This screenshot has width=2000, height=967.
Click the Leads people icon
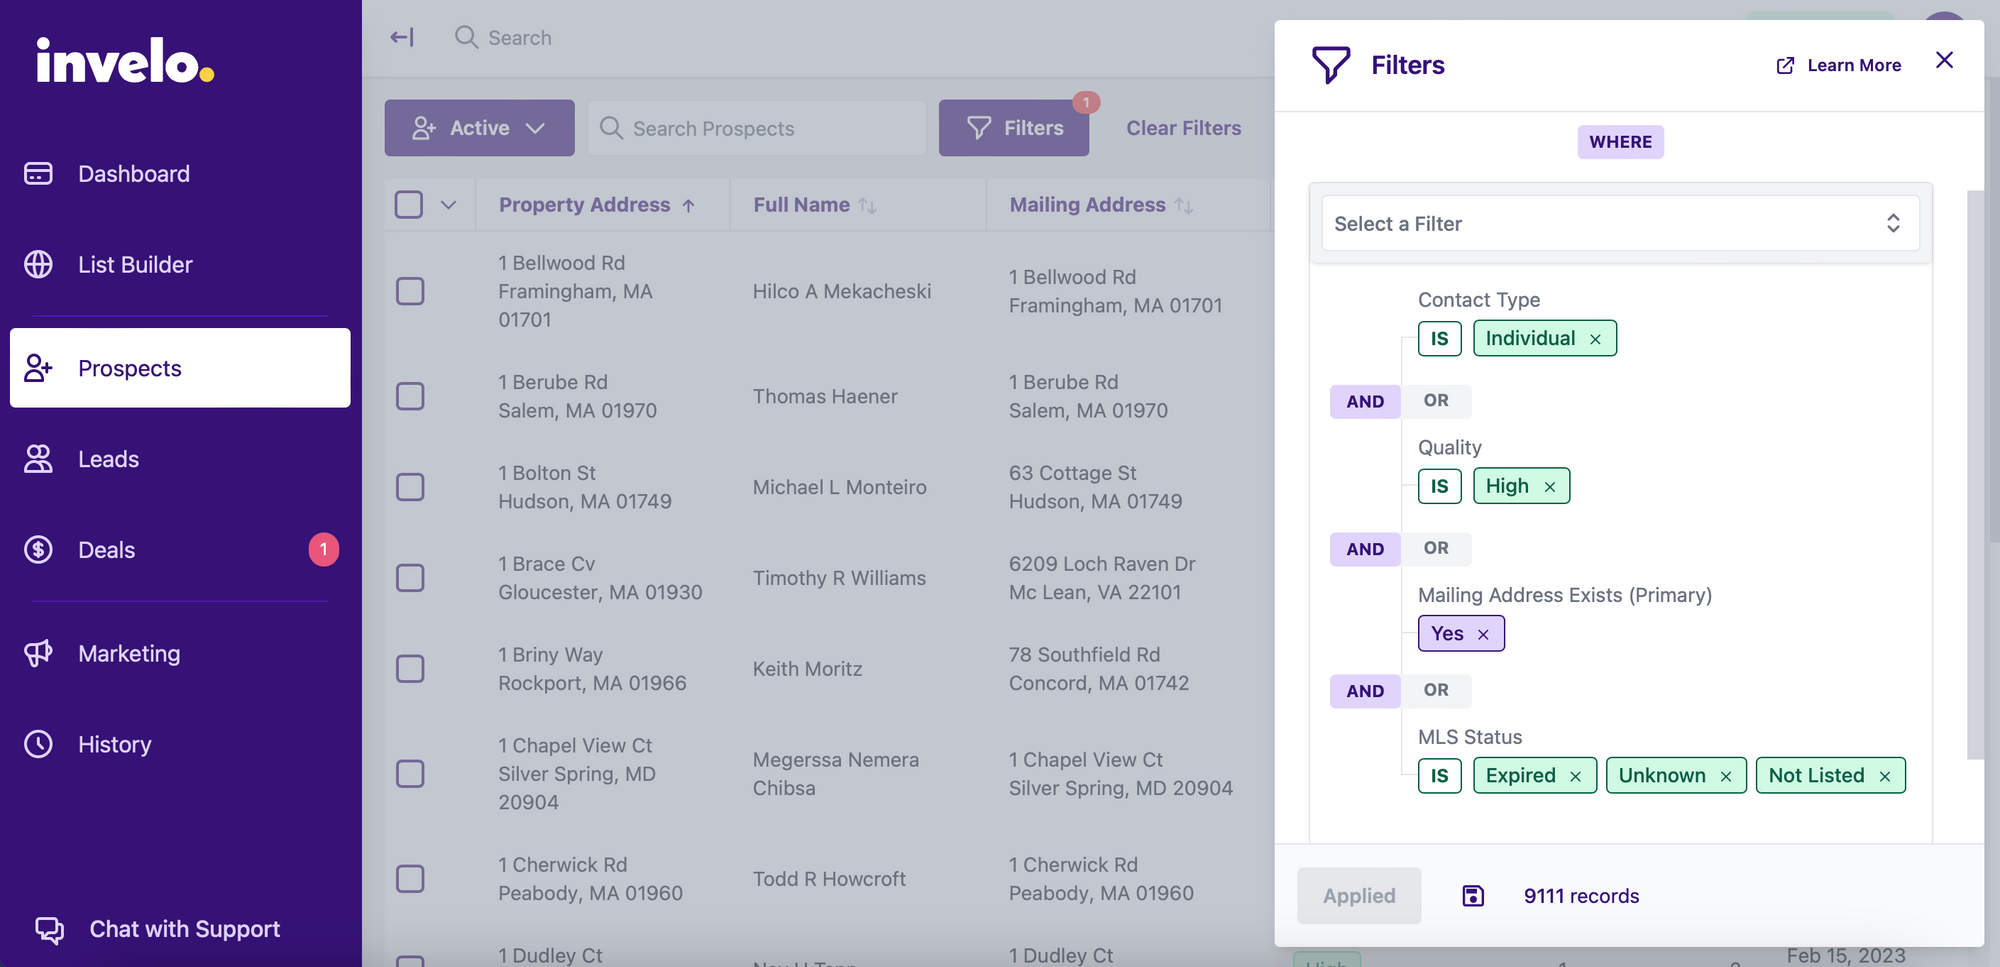[x=38, y=459]
